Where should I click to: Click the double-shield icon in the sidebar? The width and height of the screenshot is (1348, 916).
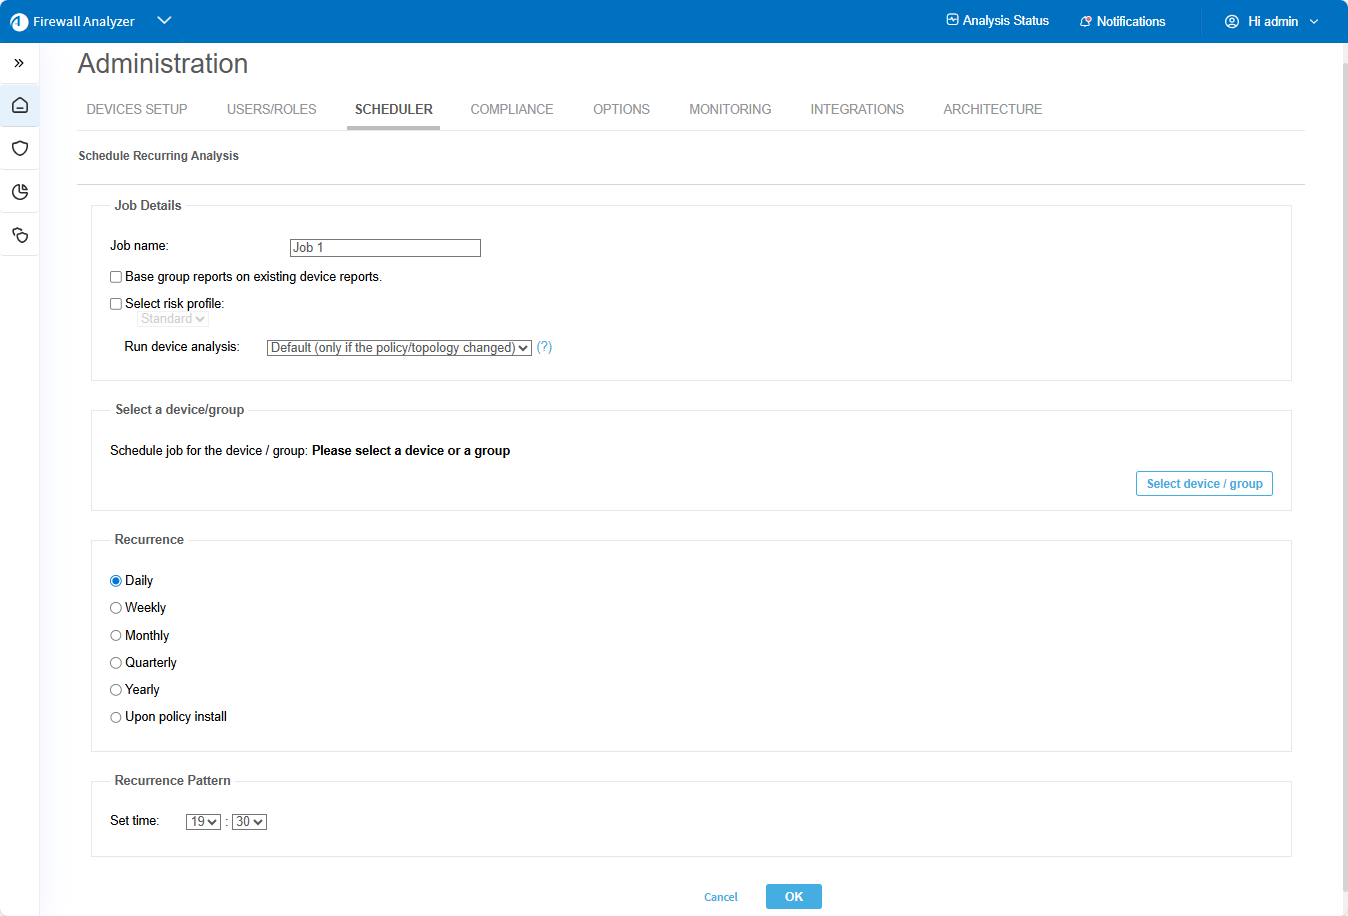[20, 236]
